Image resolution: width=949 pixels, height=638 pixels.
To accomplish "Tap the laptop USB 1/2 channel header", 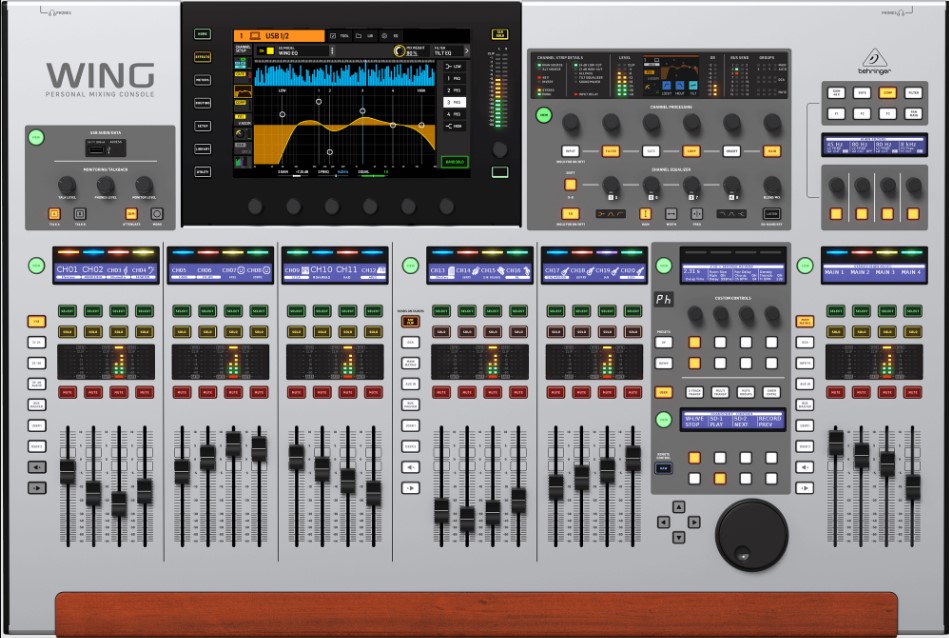I will click(x=279, y=36).
